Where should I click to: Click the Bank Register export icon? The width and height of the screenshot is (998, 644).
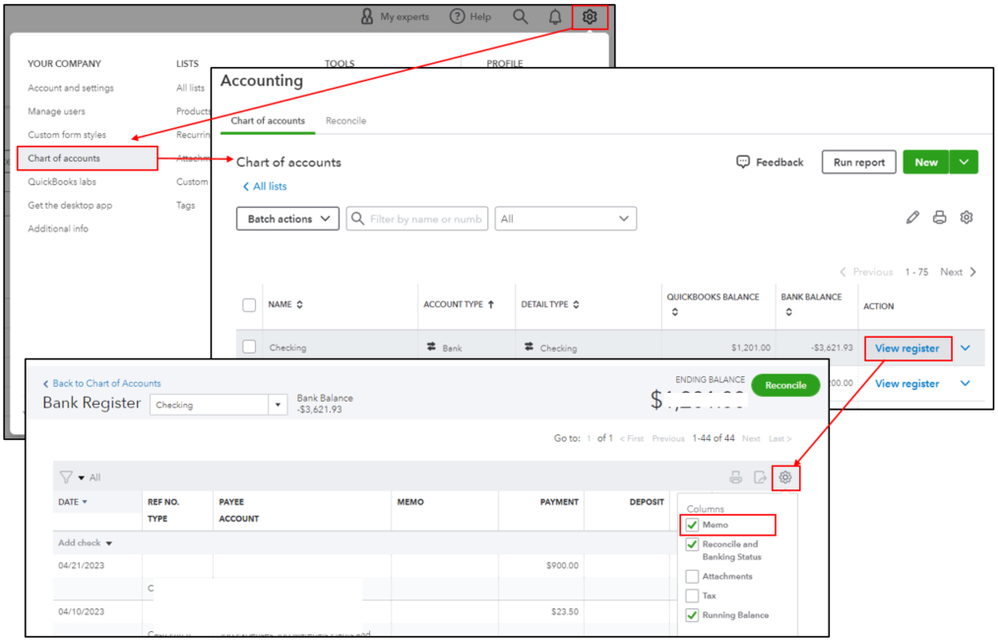[x=760, y=477]
